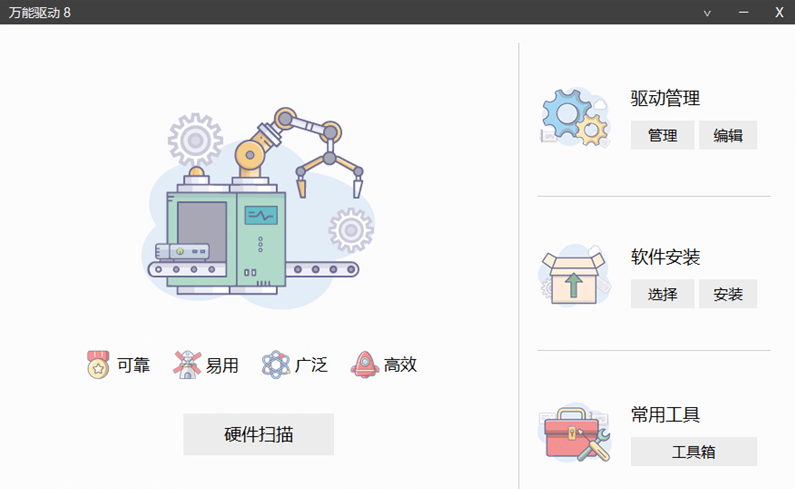795x489 pixels.
Task: Open the 工具箱 toolbox button
Action: (x=694, y=451)
